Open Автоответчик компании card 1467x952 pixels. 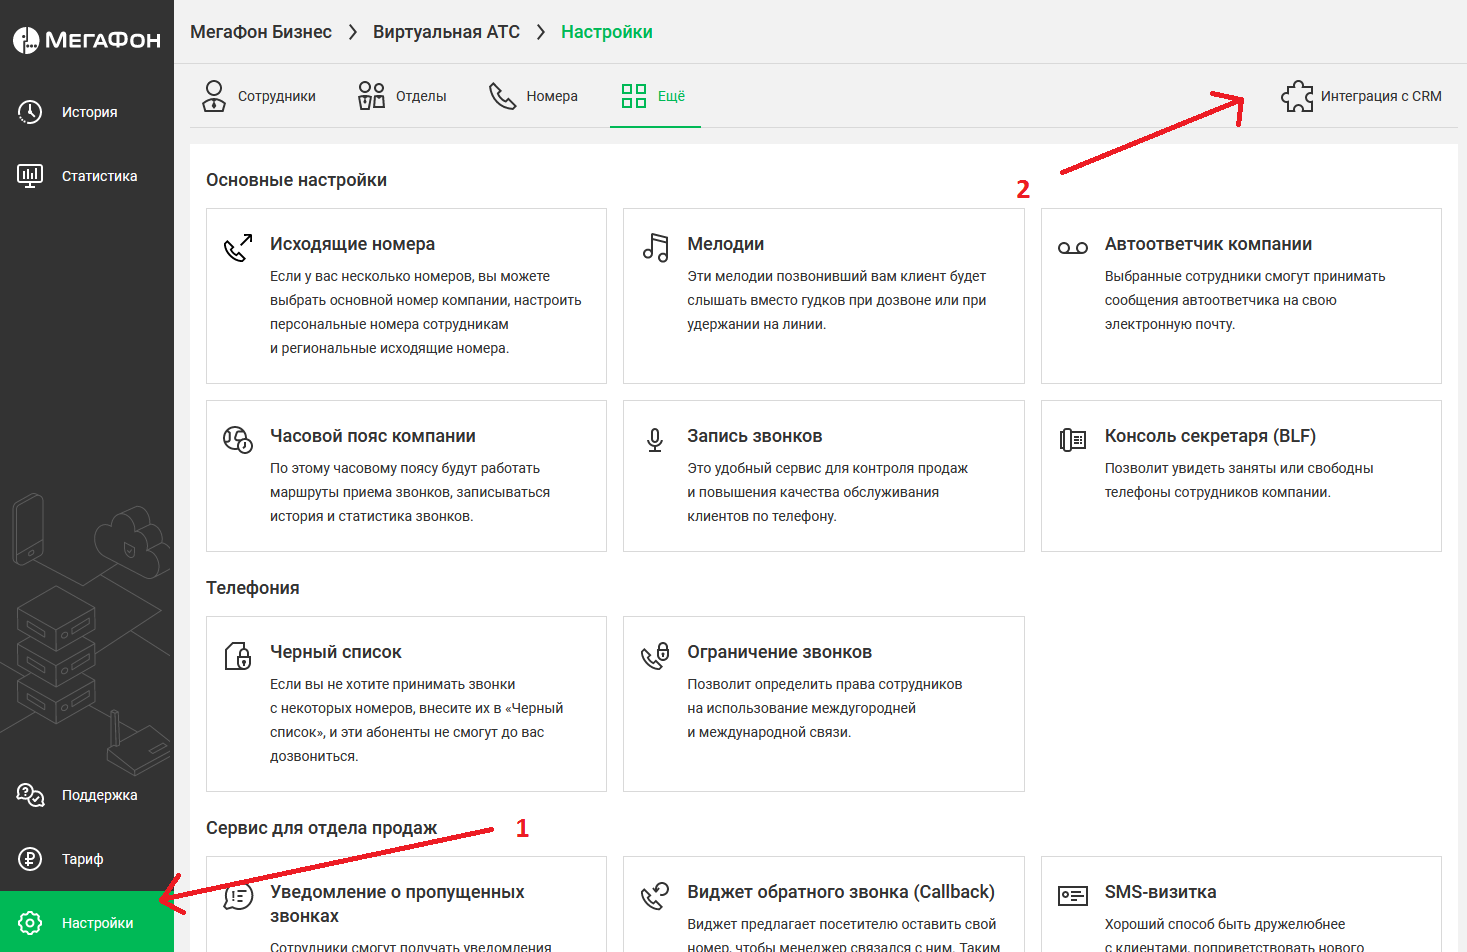pyautogui.click(x=1241, y=296)
